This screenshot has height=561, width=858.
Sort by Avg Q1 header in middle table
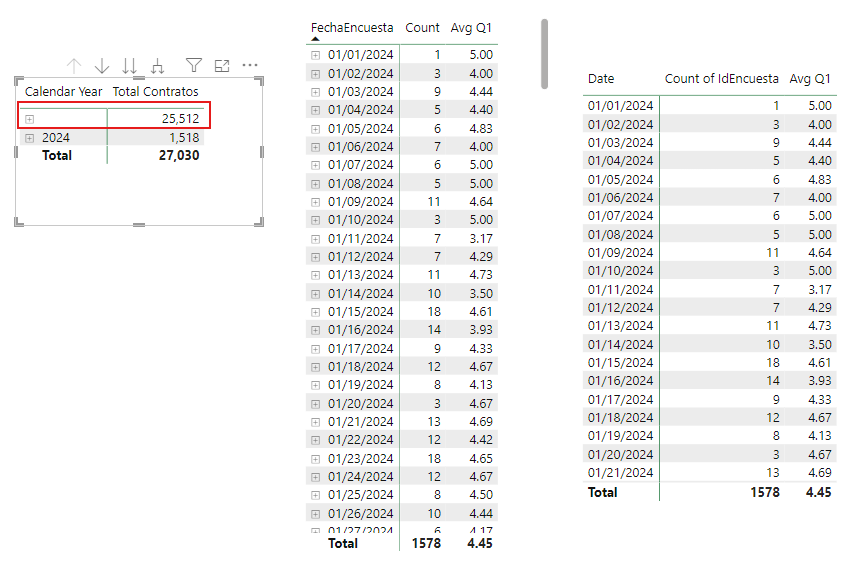pos(471,28)
